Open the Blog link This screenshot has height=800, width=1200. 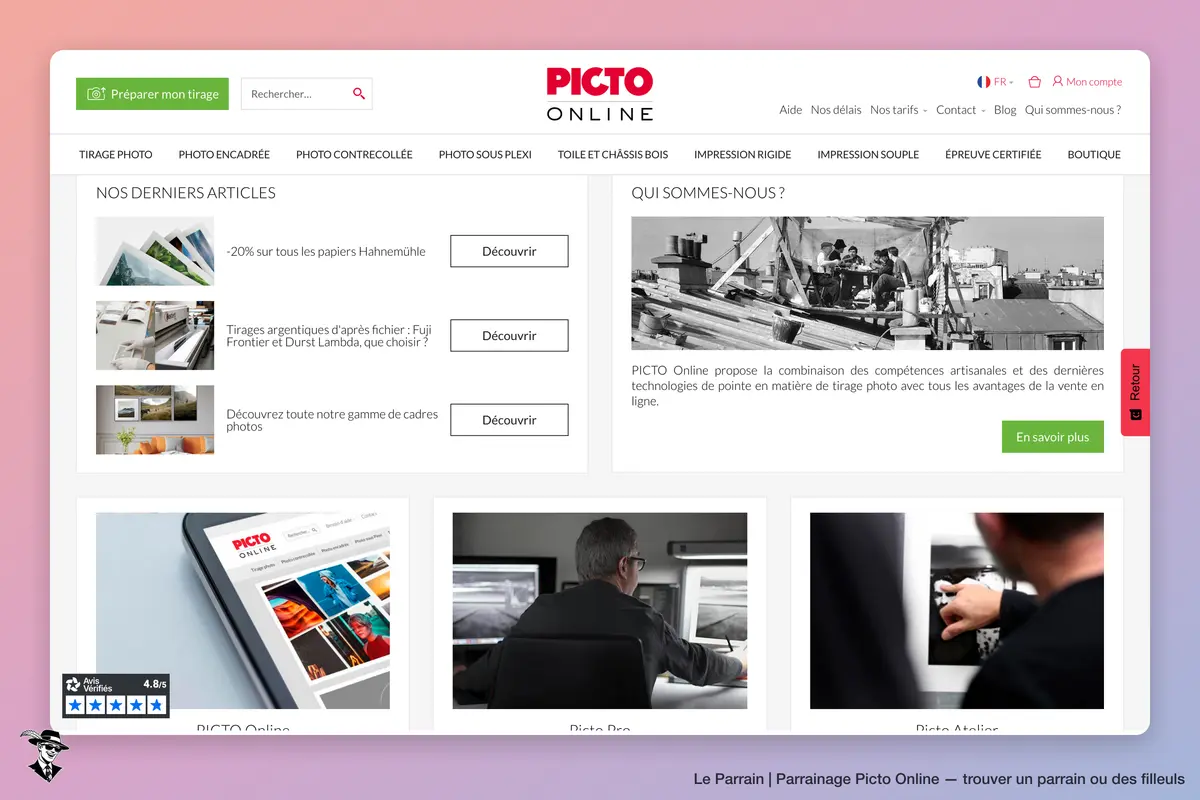point(1005,110)
